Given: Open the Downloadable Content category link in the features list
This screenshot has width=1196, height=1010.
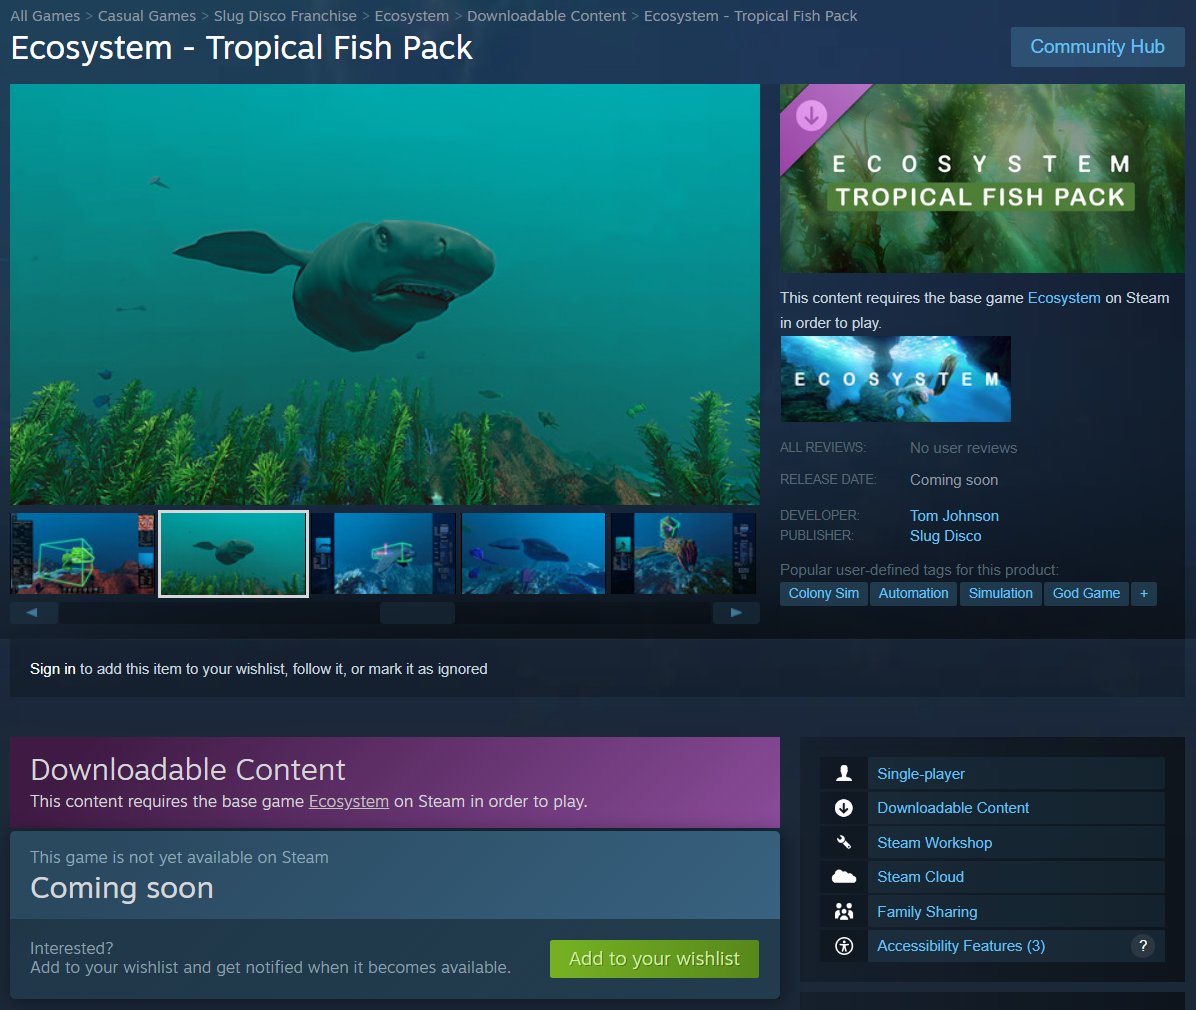Looking at the screenshot, I should pos(953,808).
